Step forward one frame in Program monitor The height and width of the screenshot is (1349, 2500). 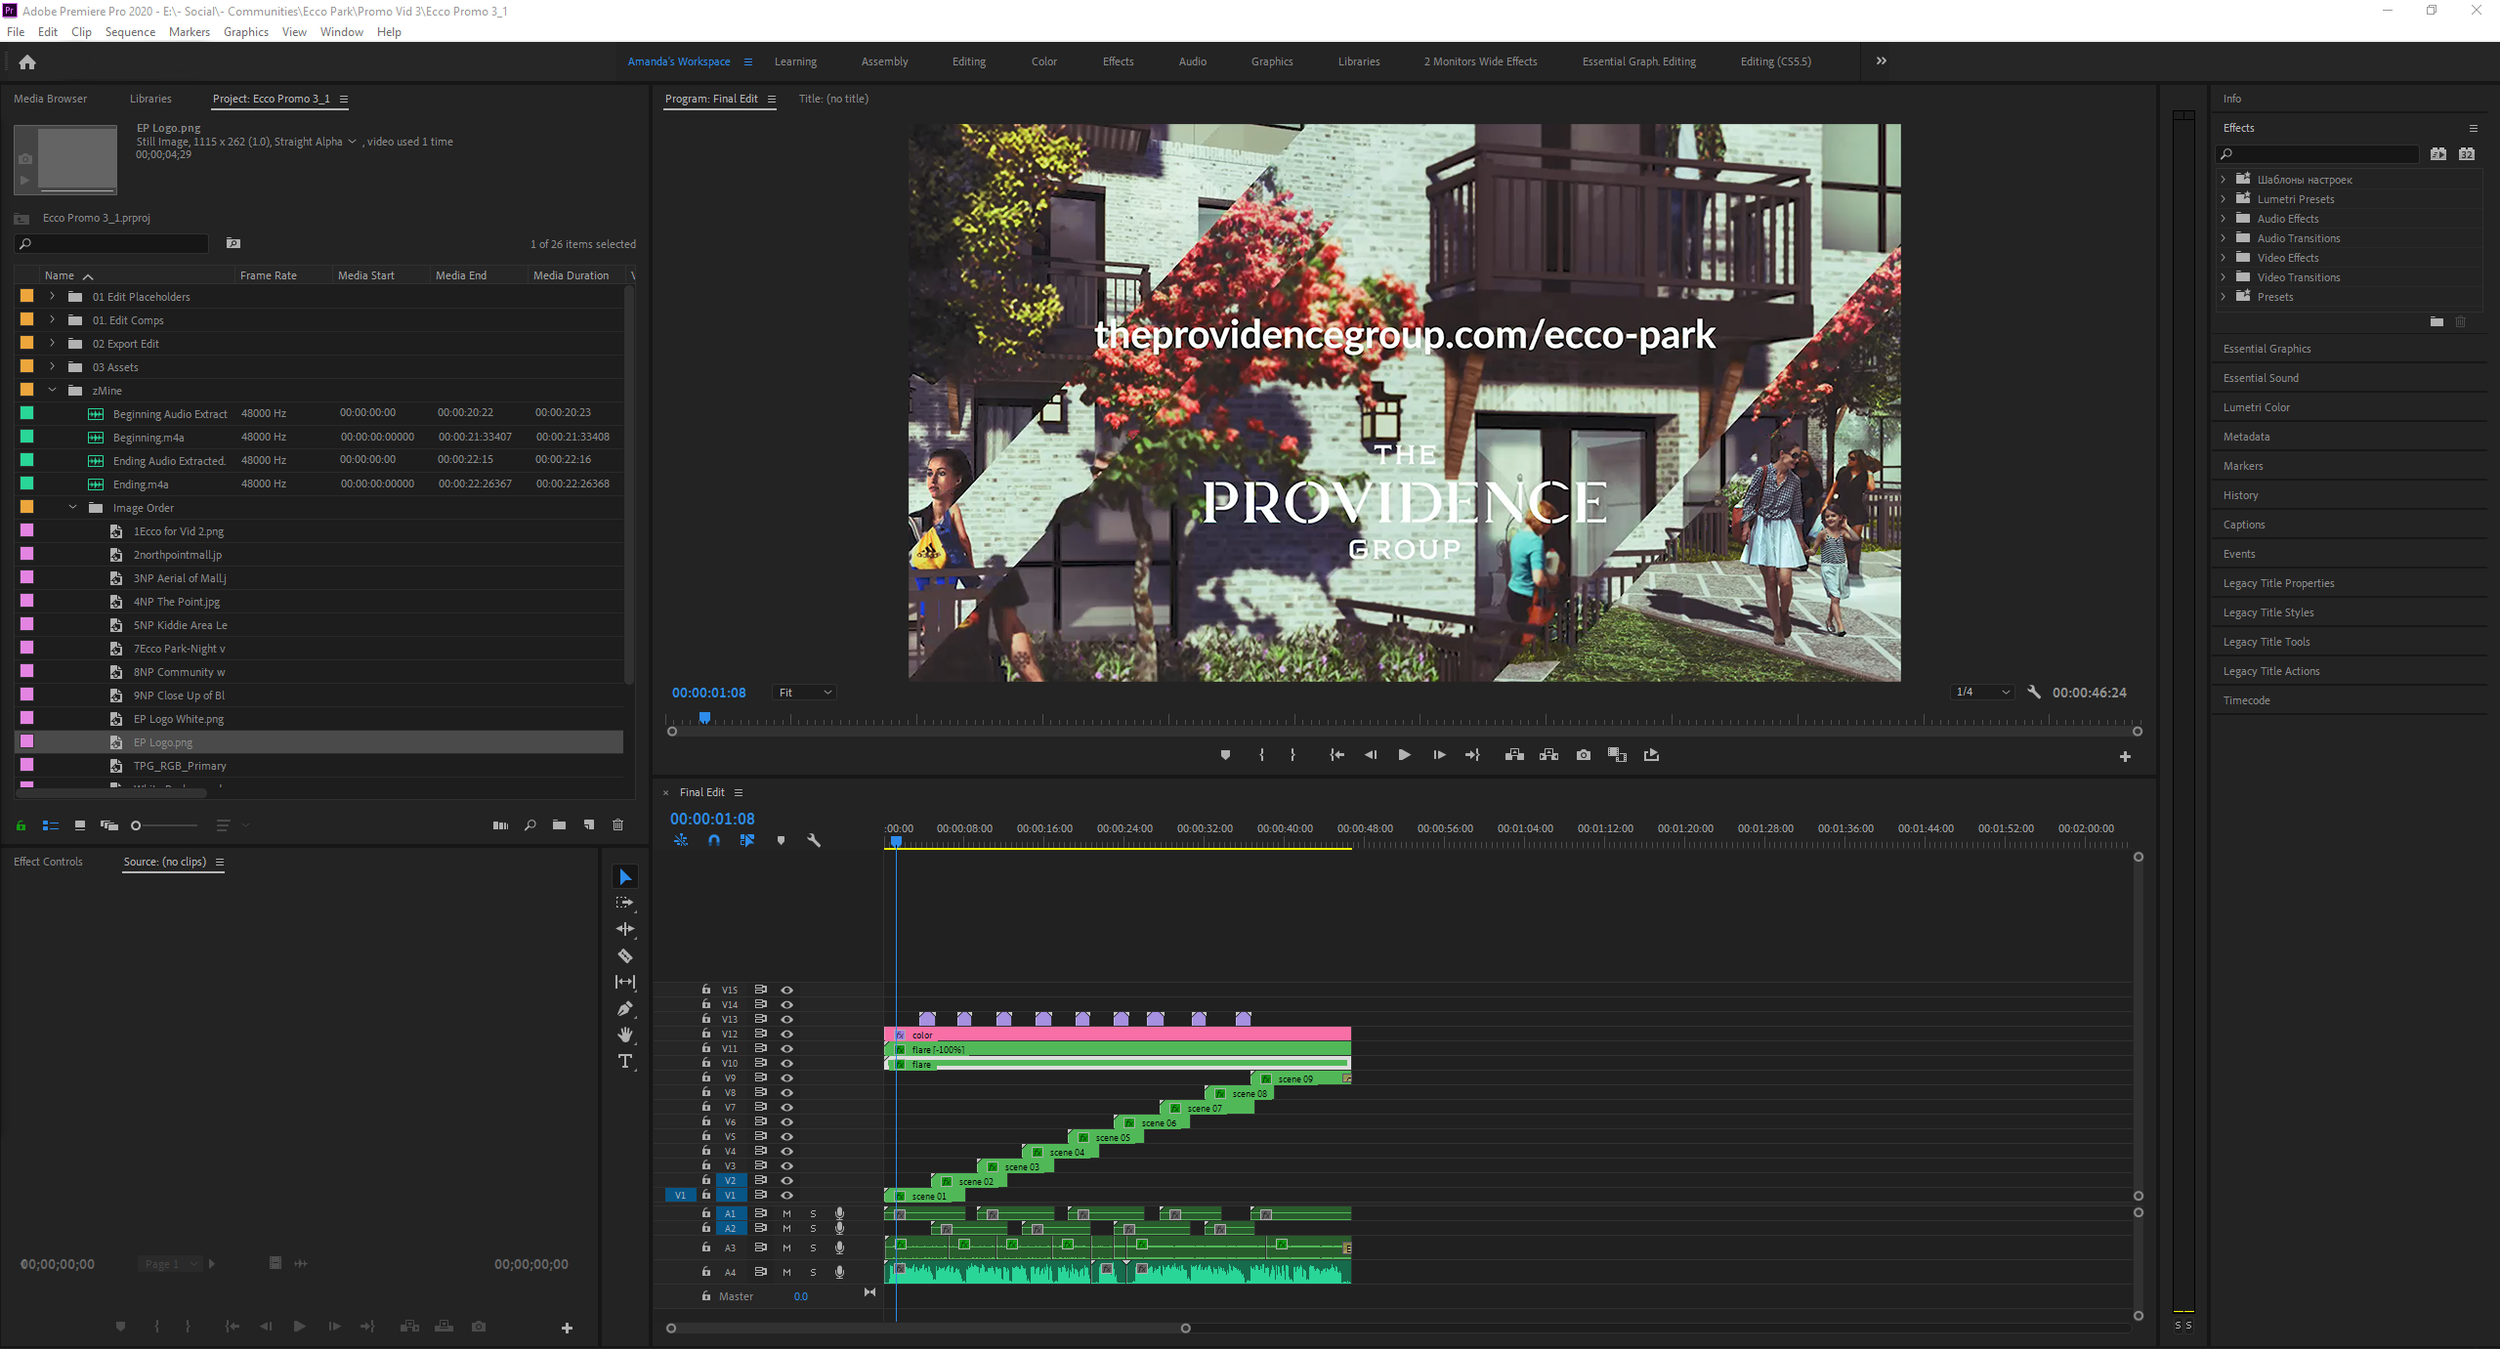pos(1439,755)
